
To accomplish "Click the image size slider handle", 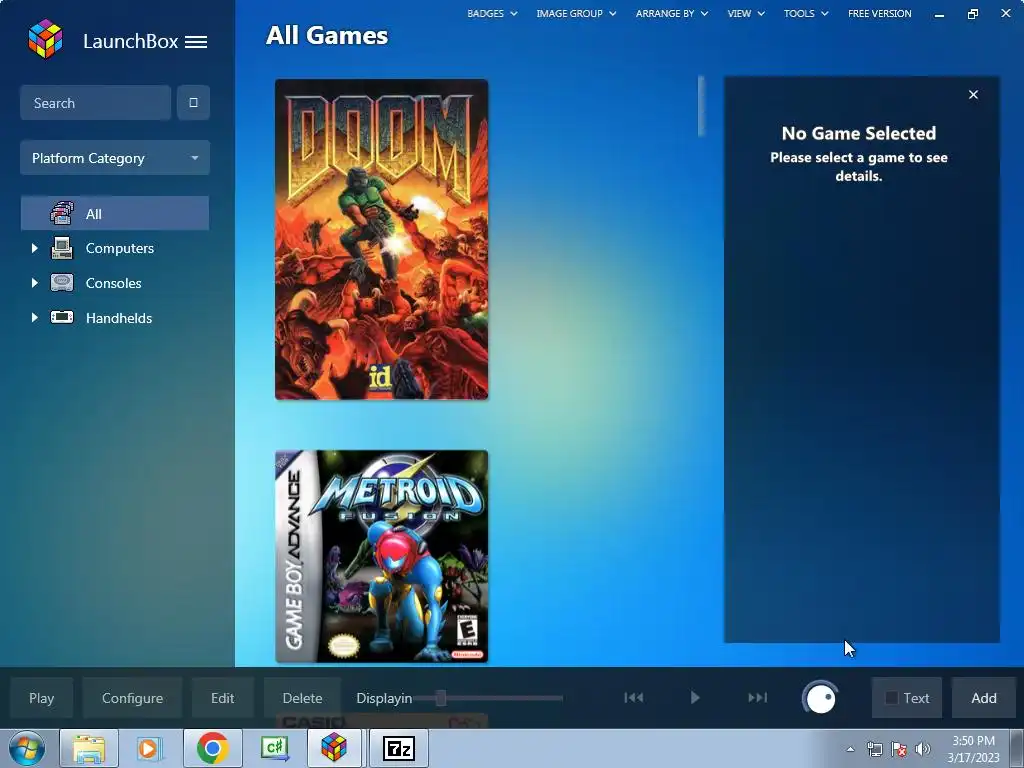I will (x=441, y=698).
